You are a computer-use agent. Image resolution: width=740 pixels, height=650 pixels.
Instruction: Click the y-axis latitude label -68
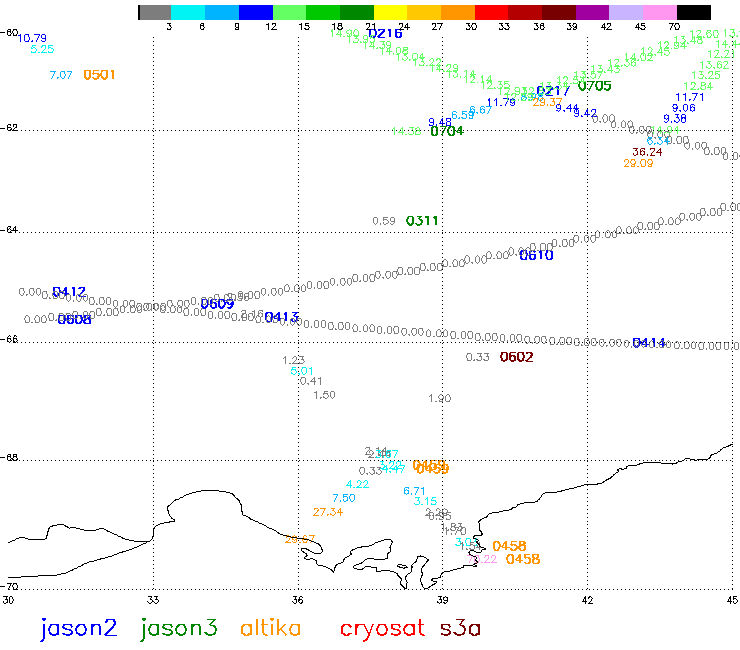(9, 458)
